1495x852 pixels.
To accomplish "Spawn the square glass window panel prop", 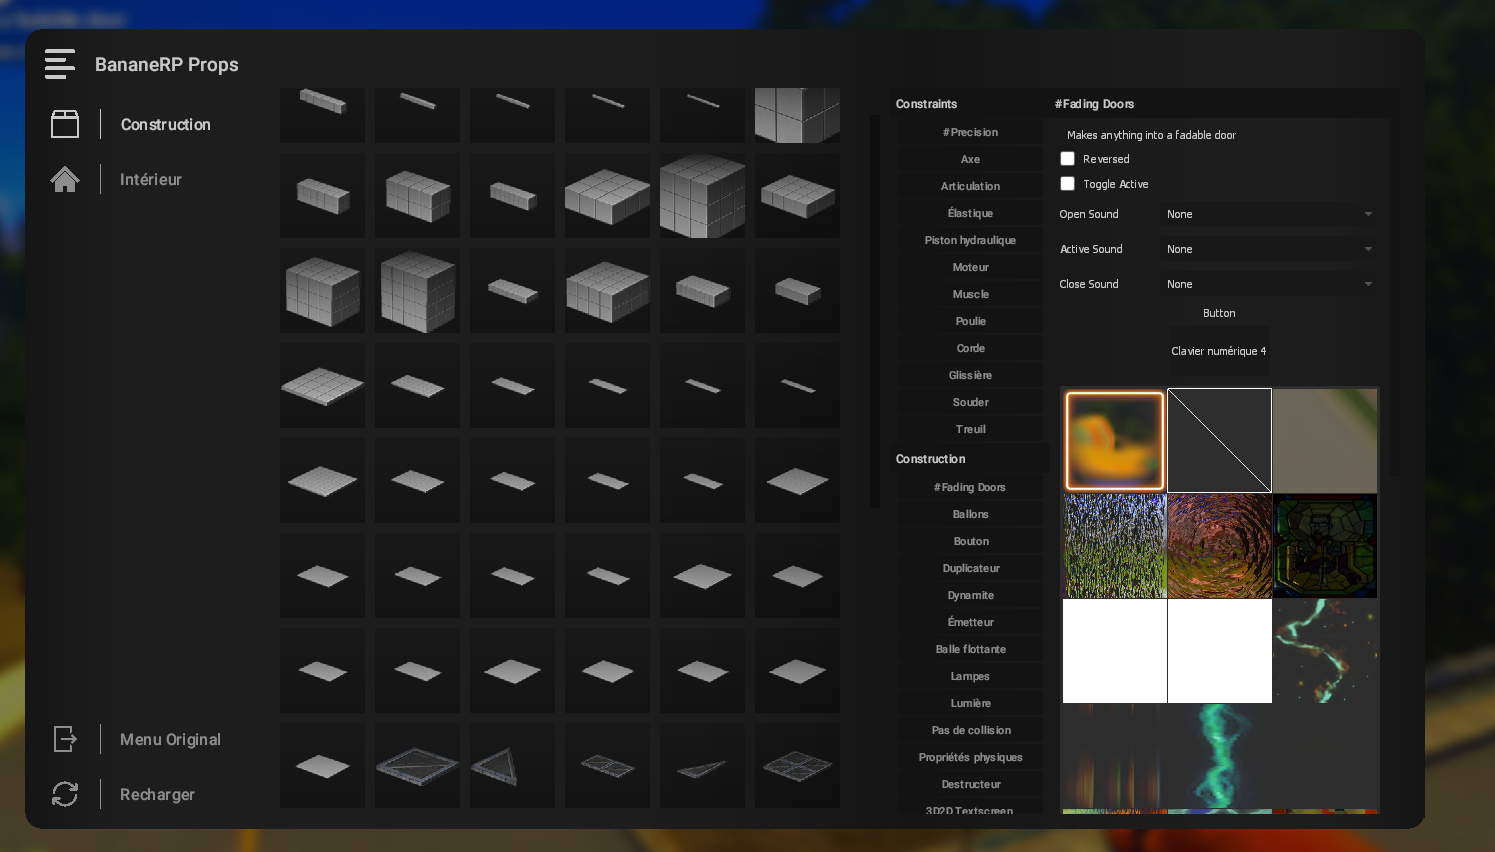I will pyautogui.click(x=417, y=765).
